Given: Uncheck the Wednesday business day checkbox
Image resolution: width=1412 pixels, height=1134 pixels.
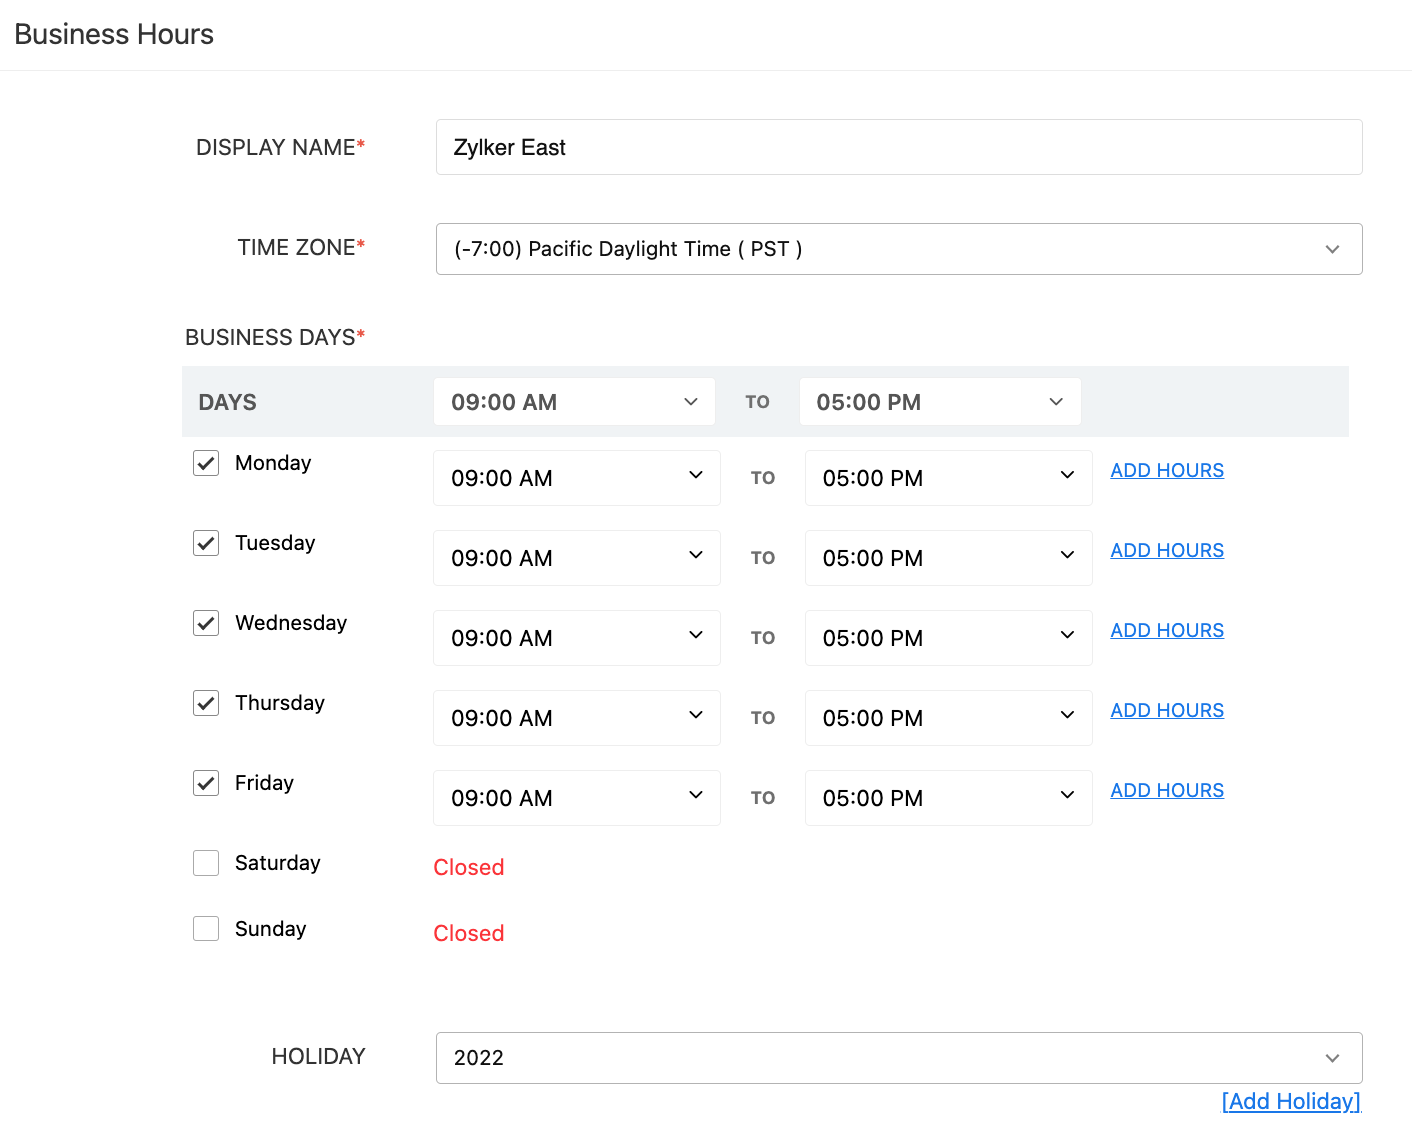Looking at the screenshot, I should pyautogui.click(x=206, y=623).
